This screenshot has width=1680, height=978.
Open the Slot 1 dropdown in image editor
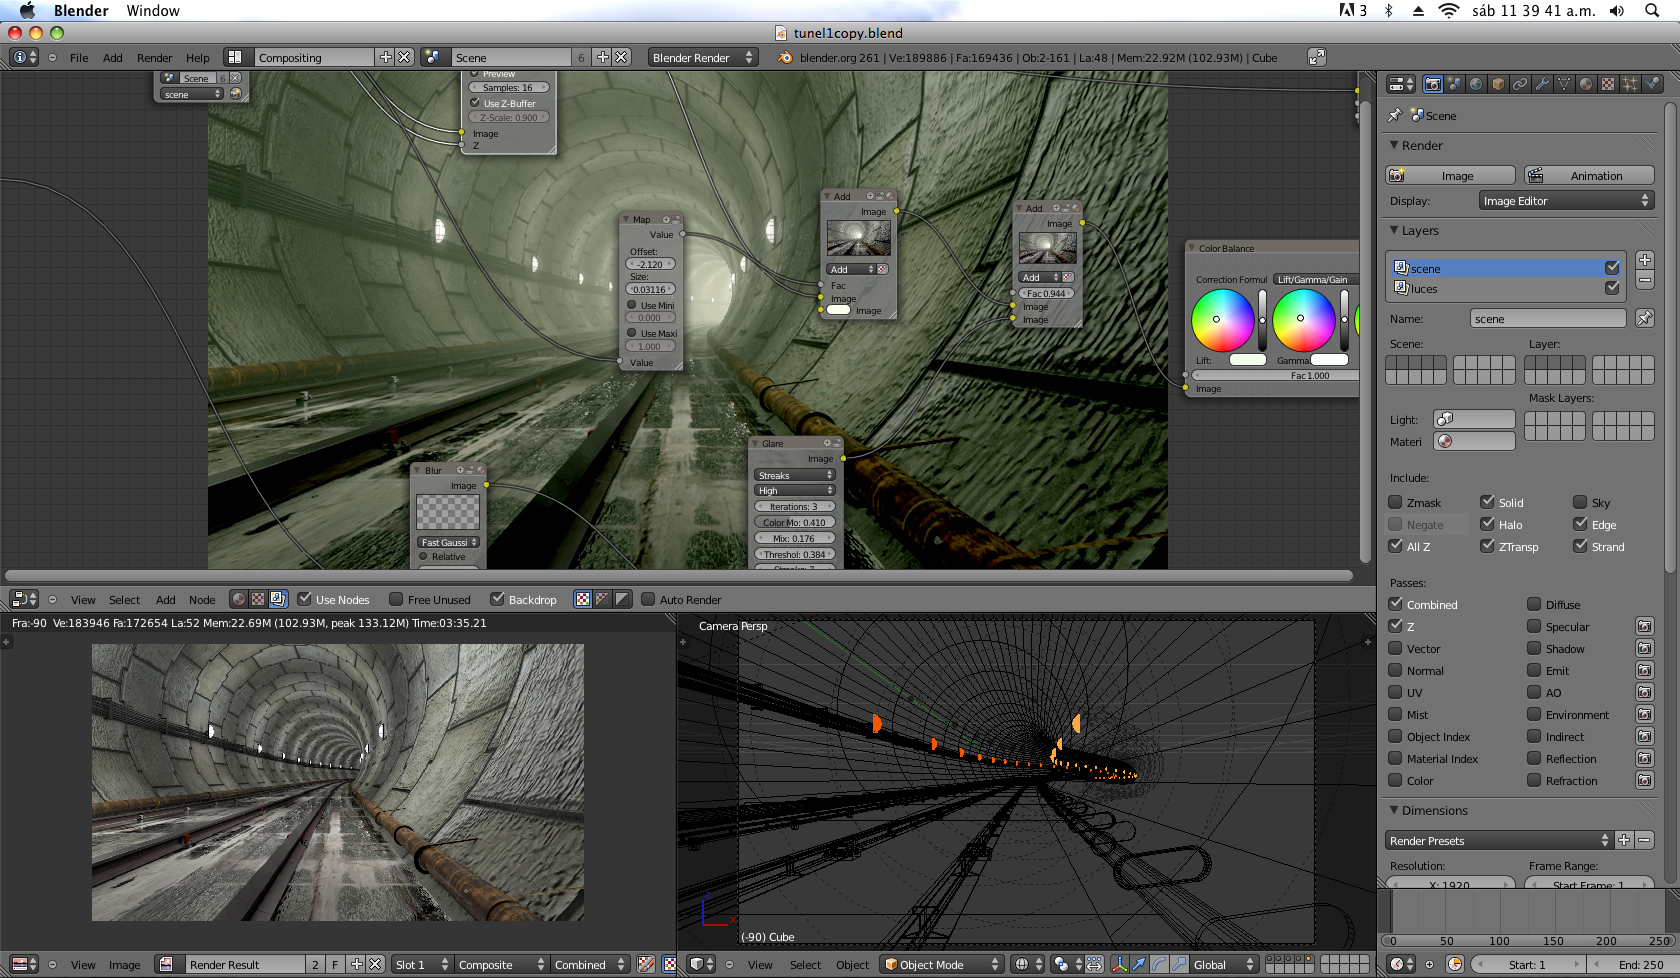coord(422,964)
